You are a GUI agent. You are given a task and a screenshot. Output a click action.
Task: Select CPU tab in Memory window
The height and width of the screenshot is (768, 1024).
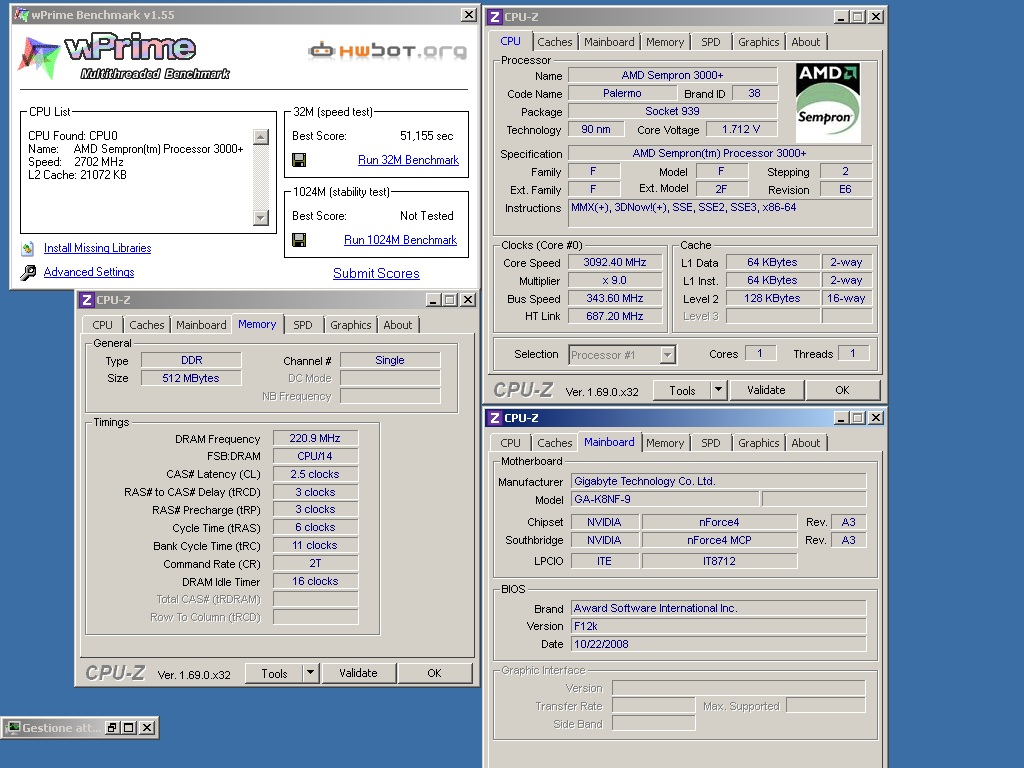103,325
